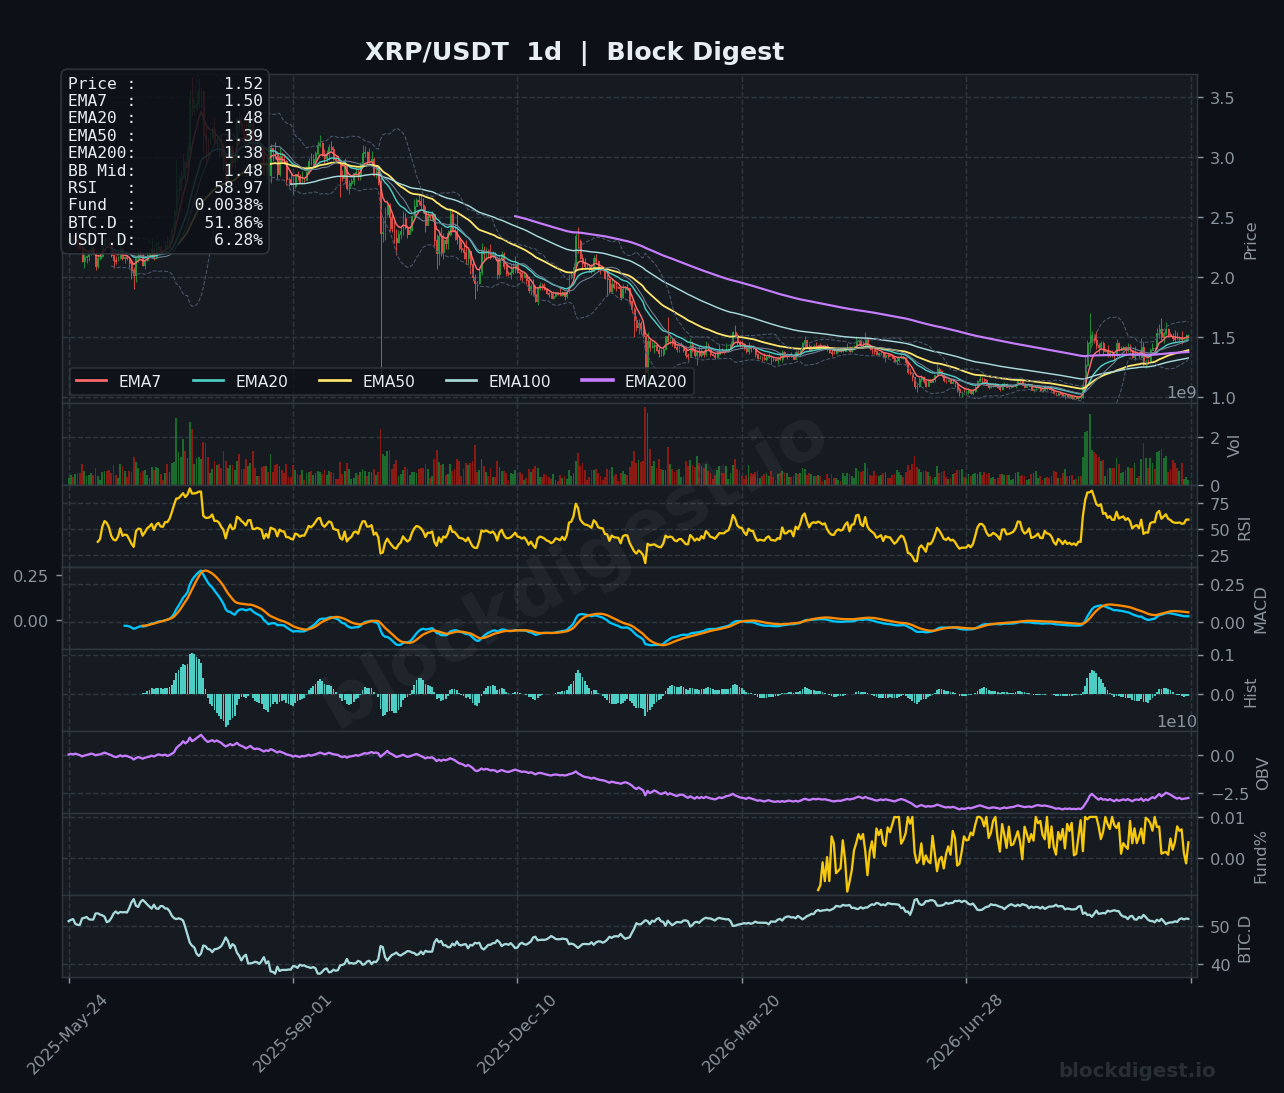Click the "Hist" panel axis label
The height and width of the screenshot is (1093, 1284).
coord(1250,693)
